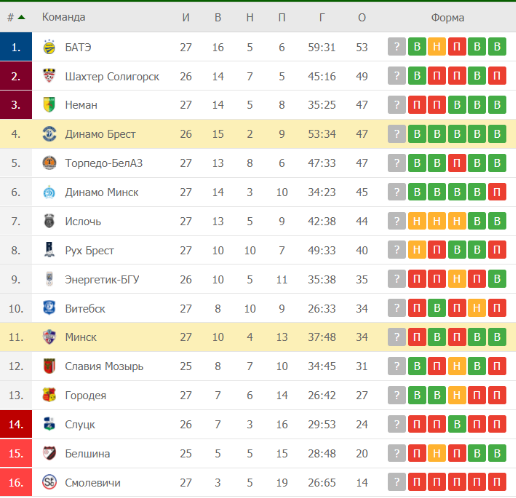Click the Динамо Минск club logo
This screenshot has width=516, height=498.
(49, 192)
